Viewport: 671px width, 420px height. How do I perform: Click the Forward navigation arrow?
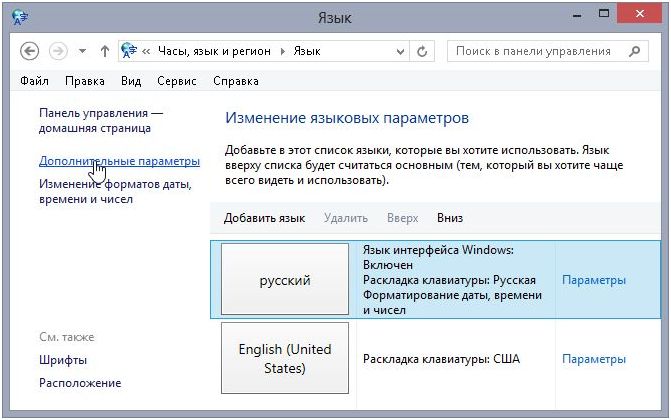pyautogui.click(x=59, y=51)
